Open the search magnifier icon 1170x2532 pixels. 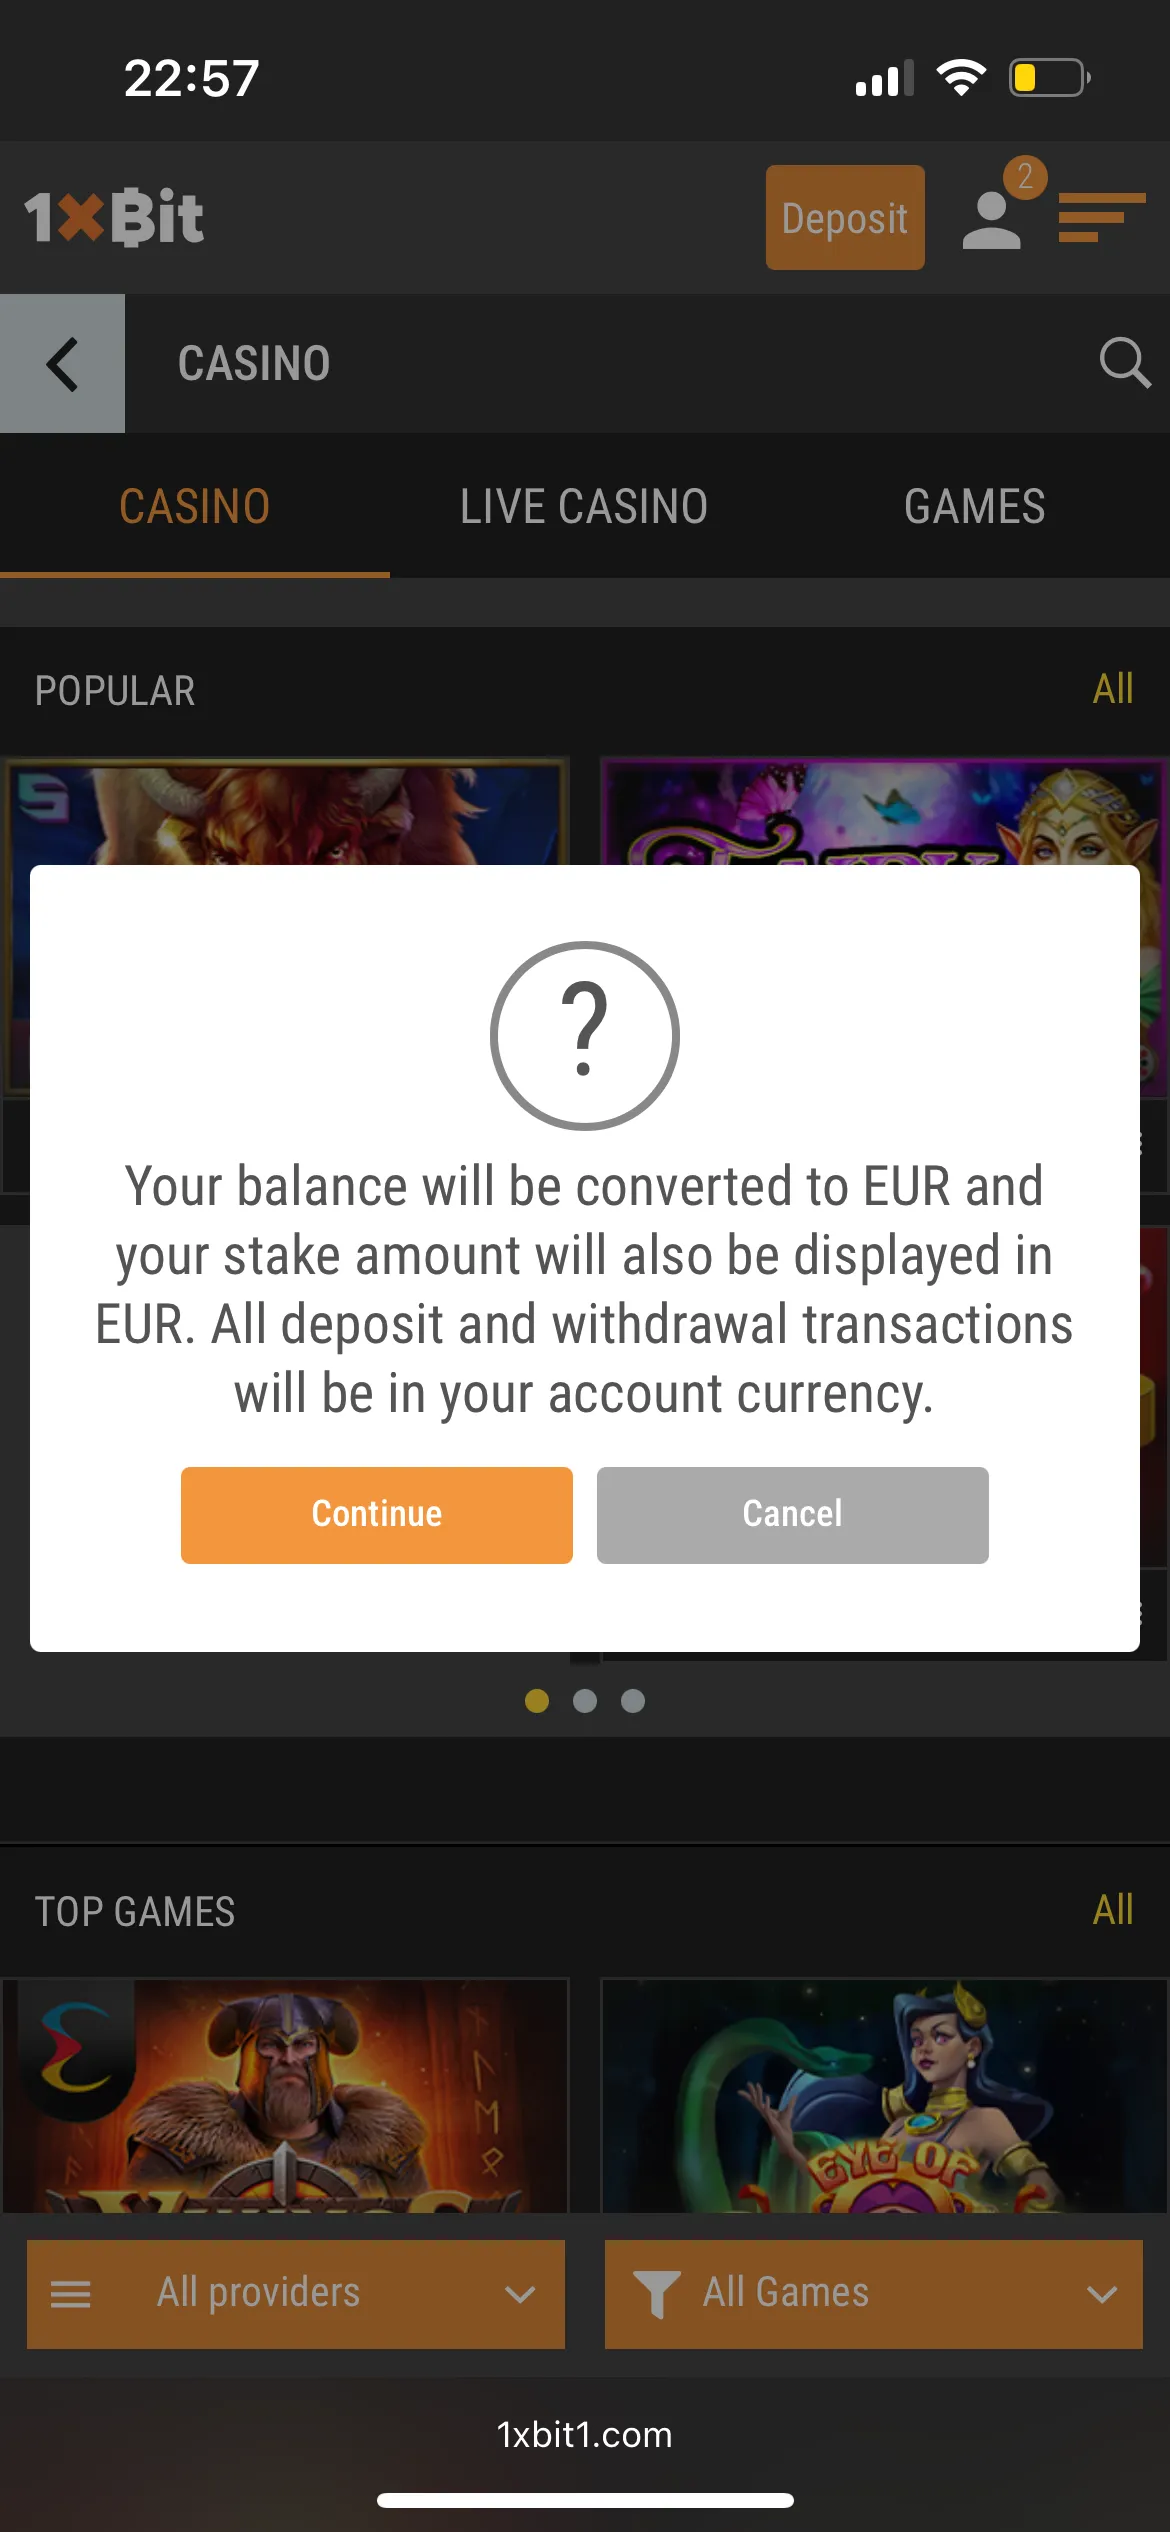pyautogui.click(x=1124, y=362)
